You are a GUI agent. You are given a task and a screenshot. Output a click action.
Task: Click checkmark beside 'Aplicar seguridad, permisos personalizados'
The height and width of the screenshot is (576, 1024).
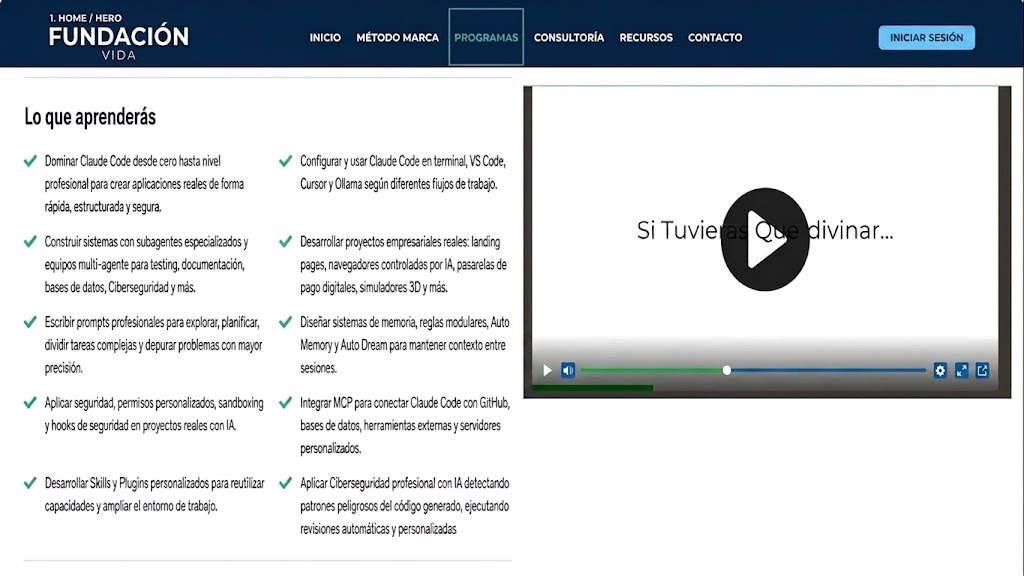(30, 403)
